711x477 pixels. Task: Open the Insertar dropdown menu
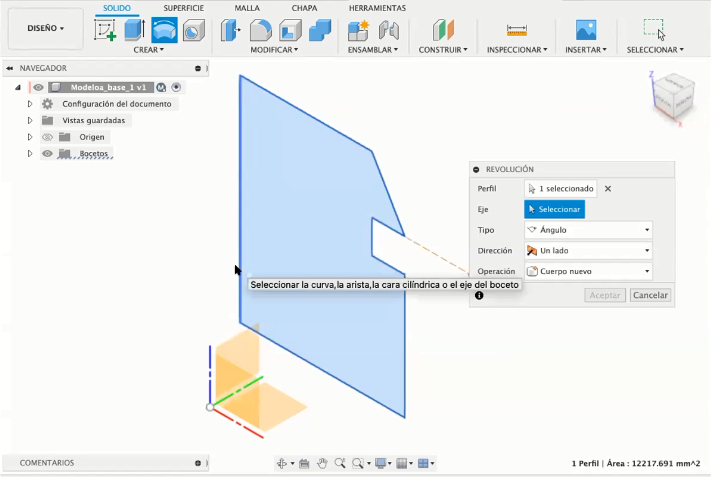[x=585, y=50]
